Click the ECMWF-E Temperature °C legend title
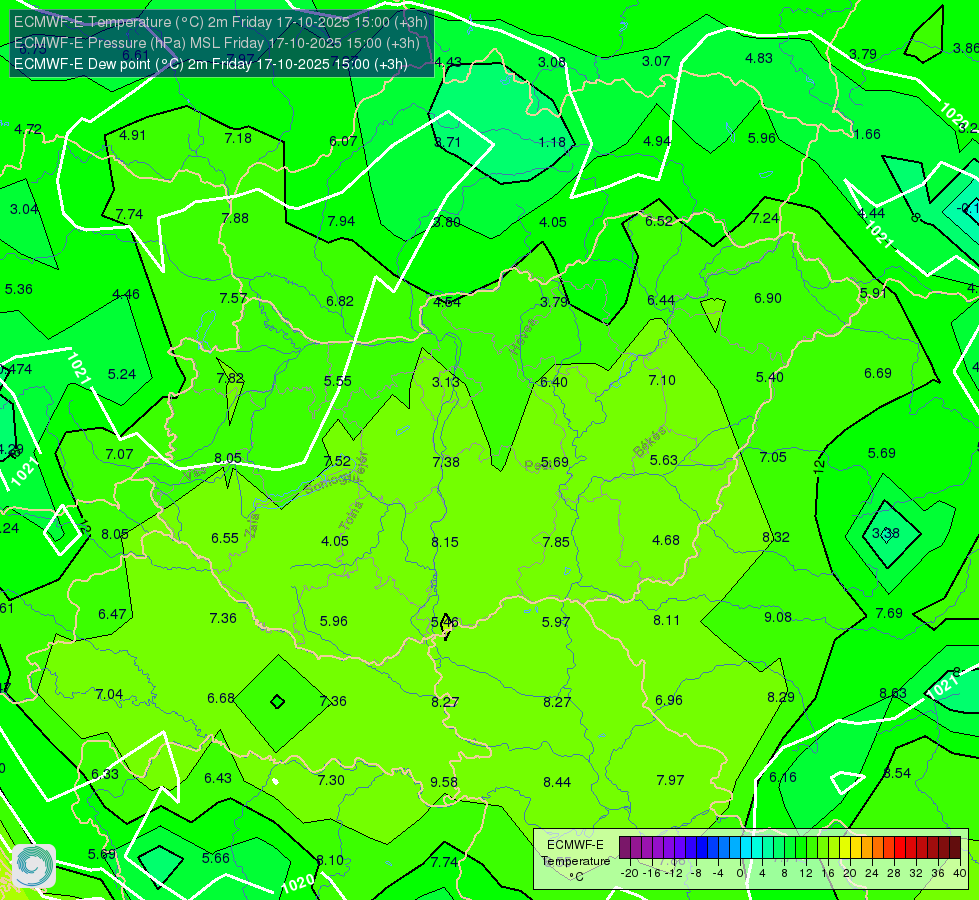979x900 pixels. click(x=575, y=861)
